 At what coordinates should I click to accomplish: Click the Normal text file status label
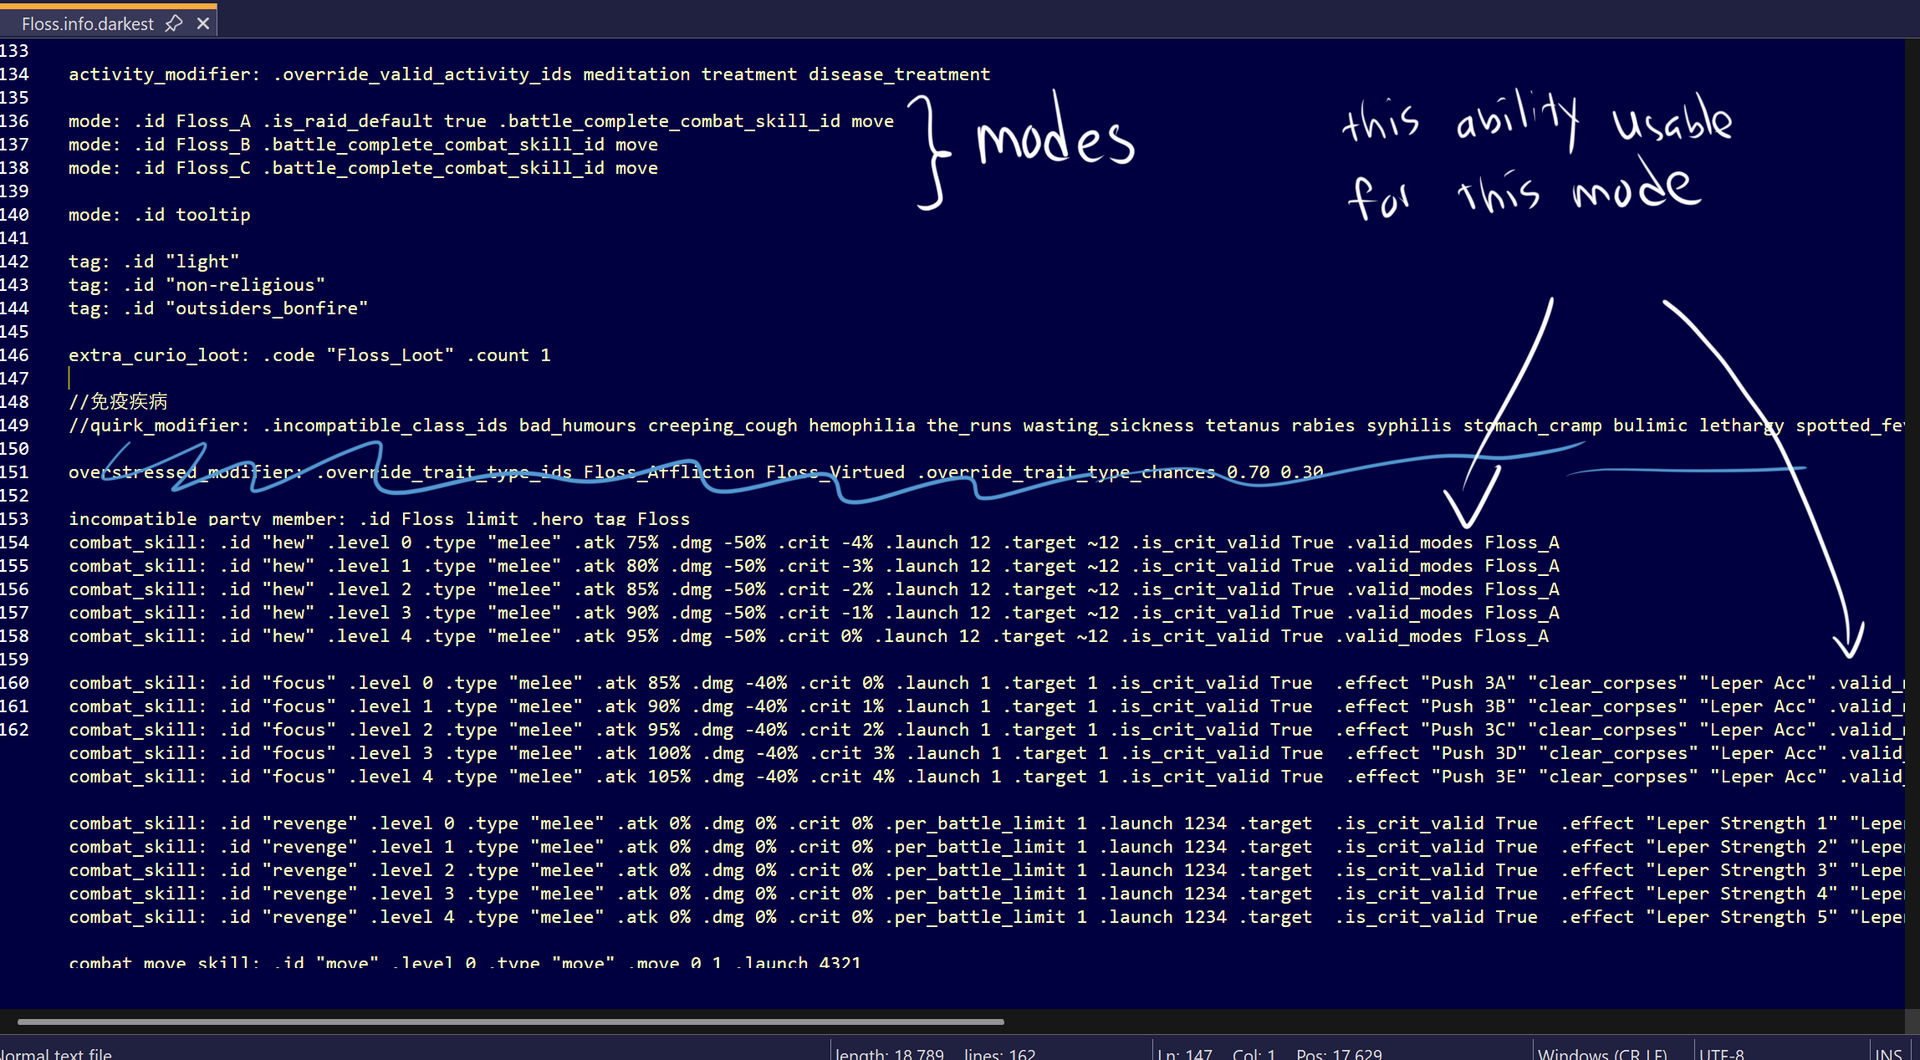click(56, 1053)
